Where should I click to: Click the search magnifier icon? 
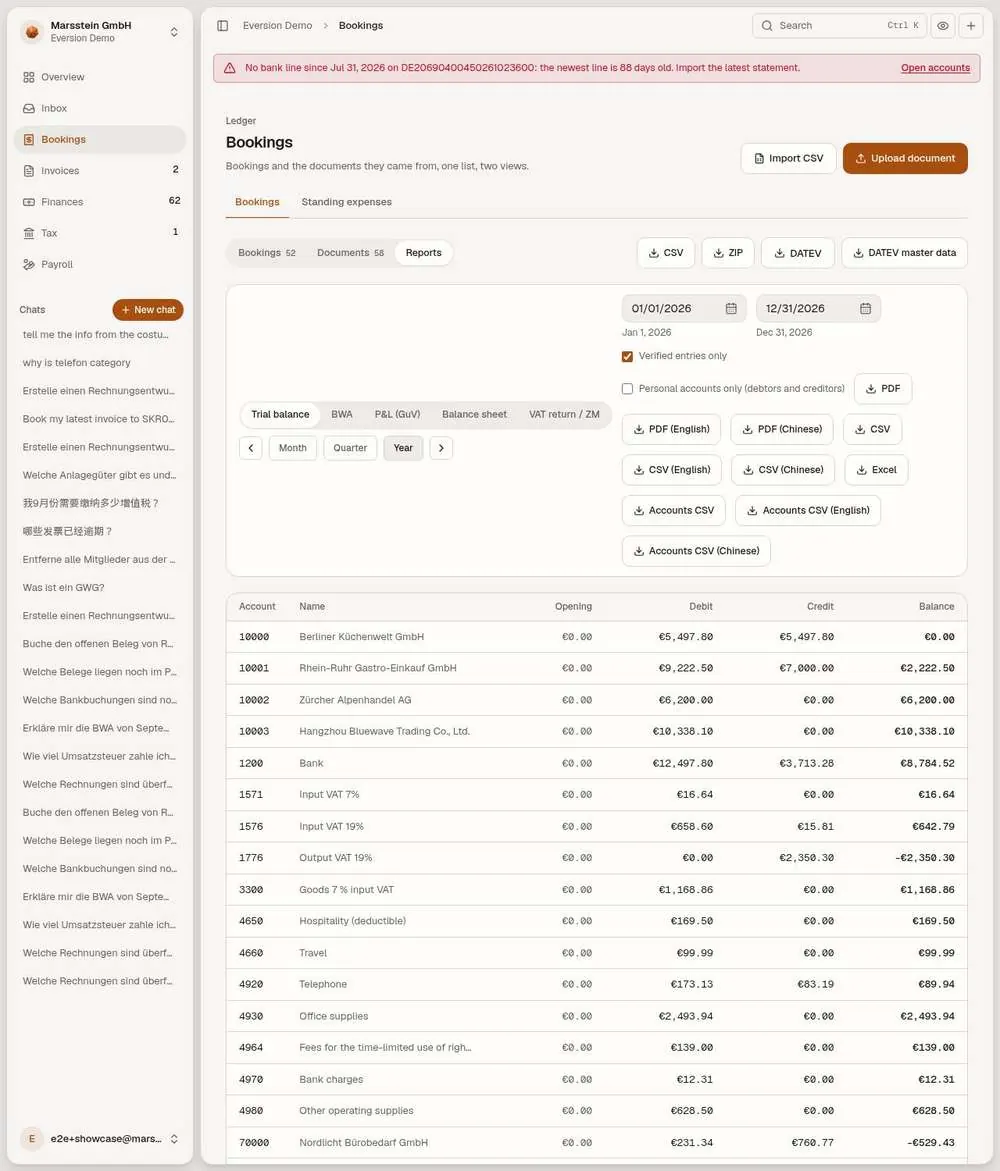click(x=767, y=25)
